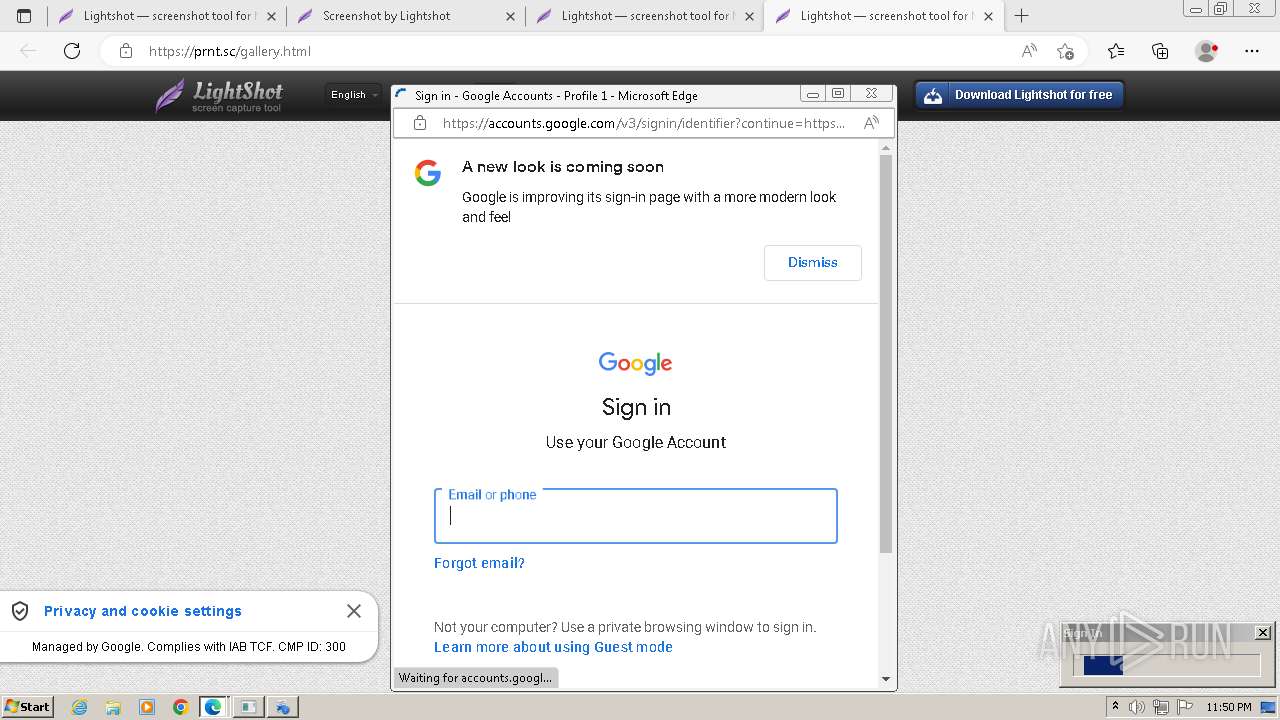Open volume control in system tray

point(1137,707)
